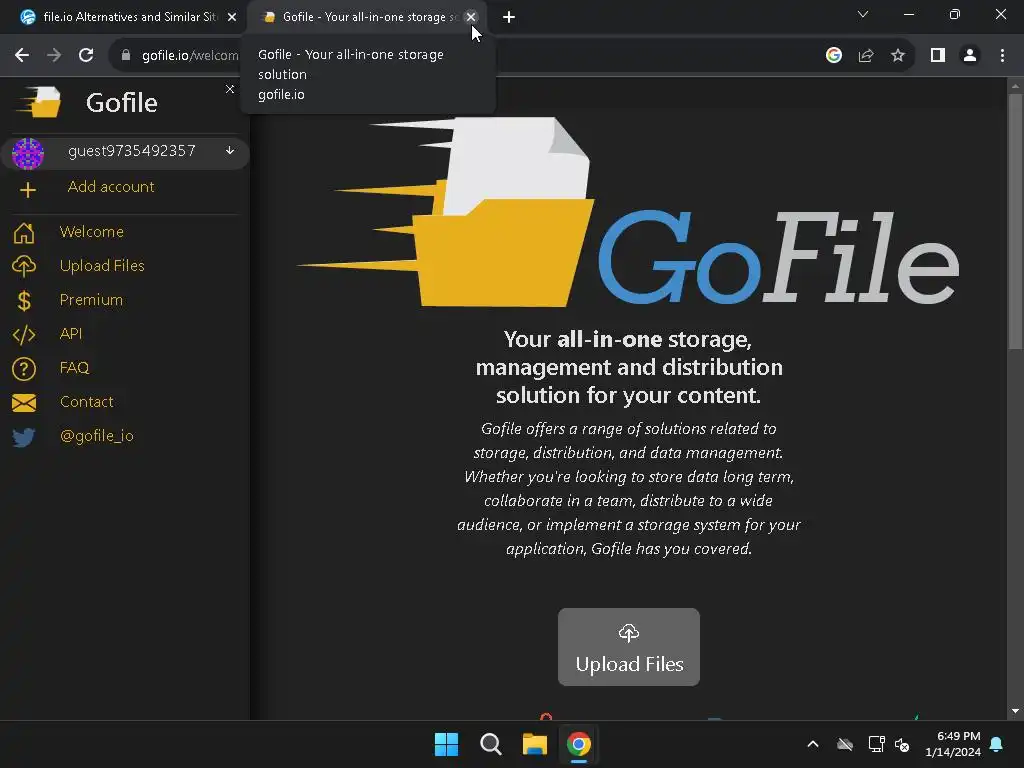This screenshot has height=768, width=1024.
Task: Open the Windows Start menu
Action: 446,744
